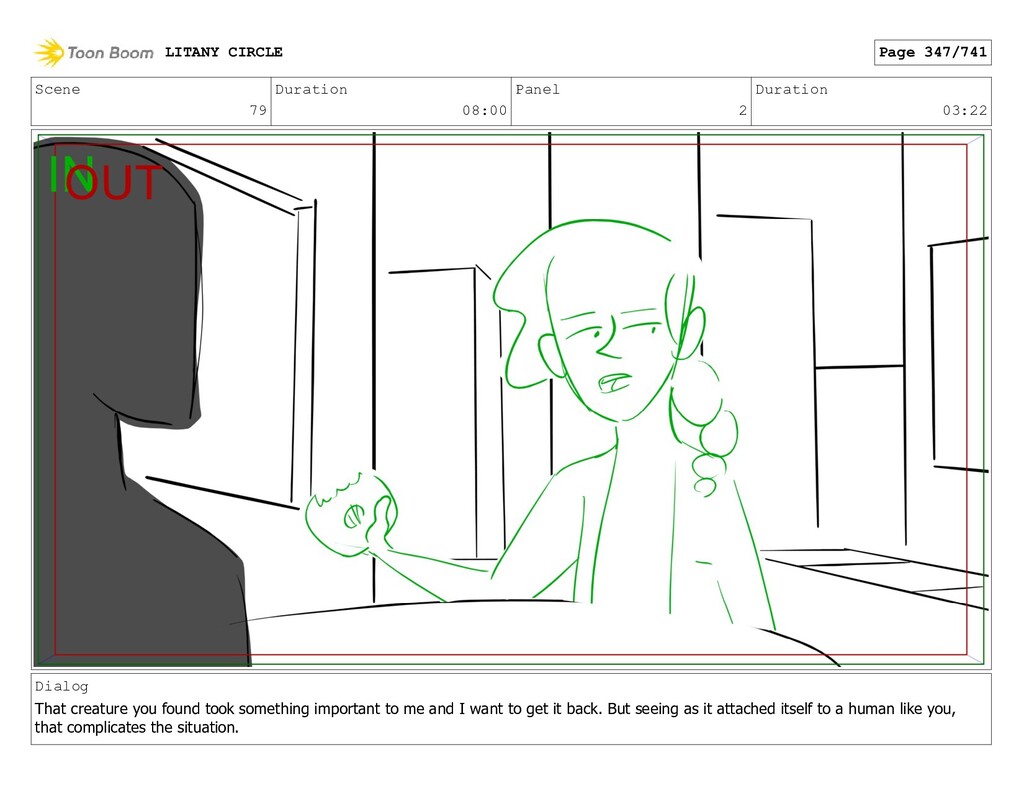Click the Page 347/741 indicator box
Image resolution: width=1024 pixels, height=791 pixels.
click(932, 52)
